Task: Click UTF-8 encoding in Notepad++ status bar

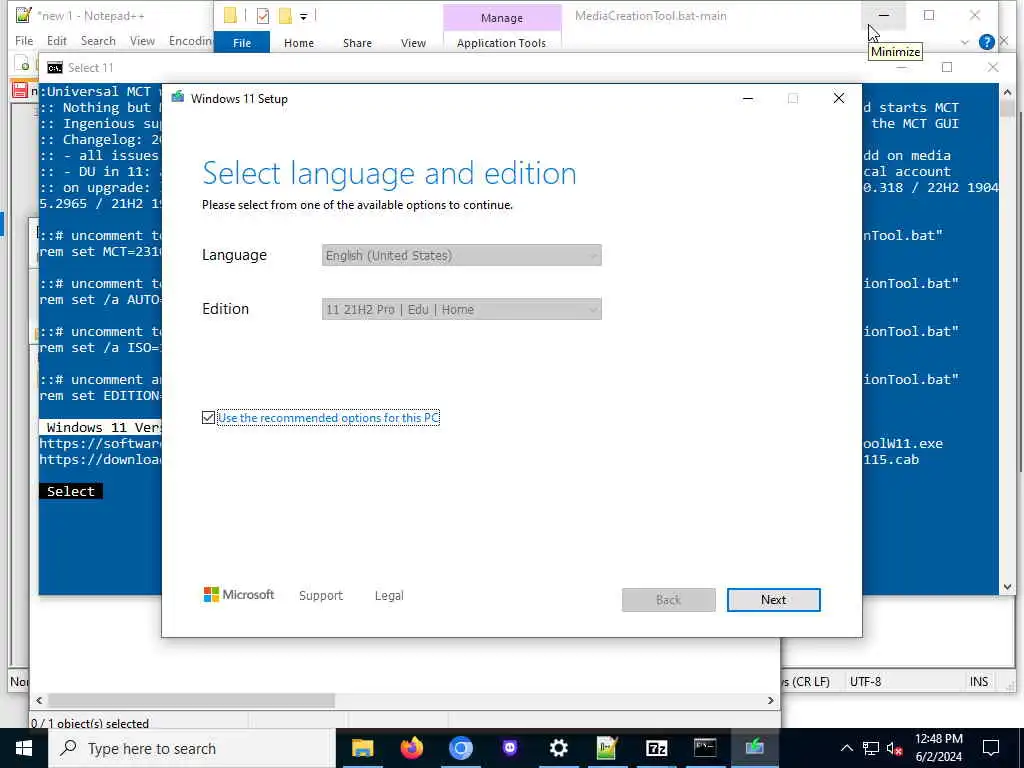Action: [865, 681]
